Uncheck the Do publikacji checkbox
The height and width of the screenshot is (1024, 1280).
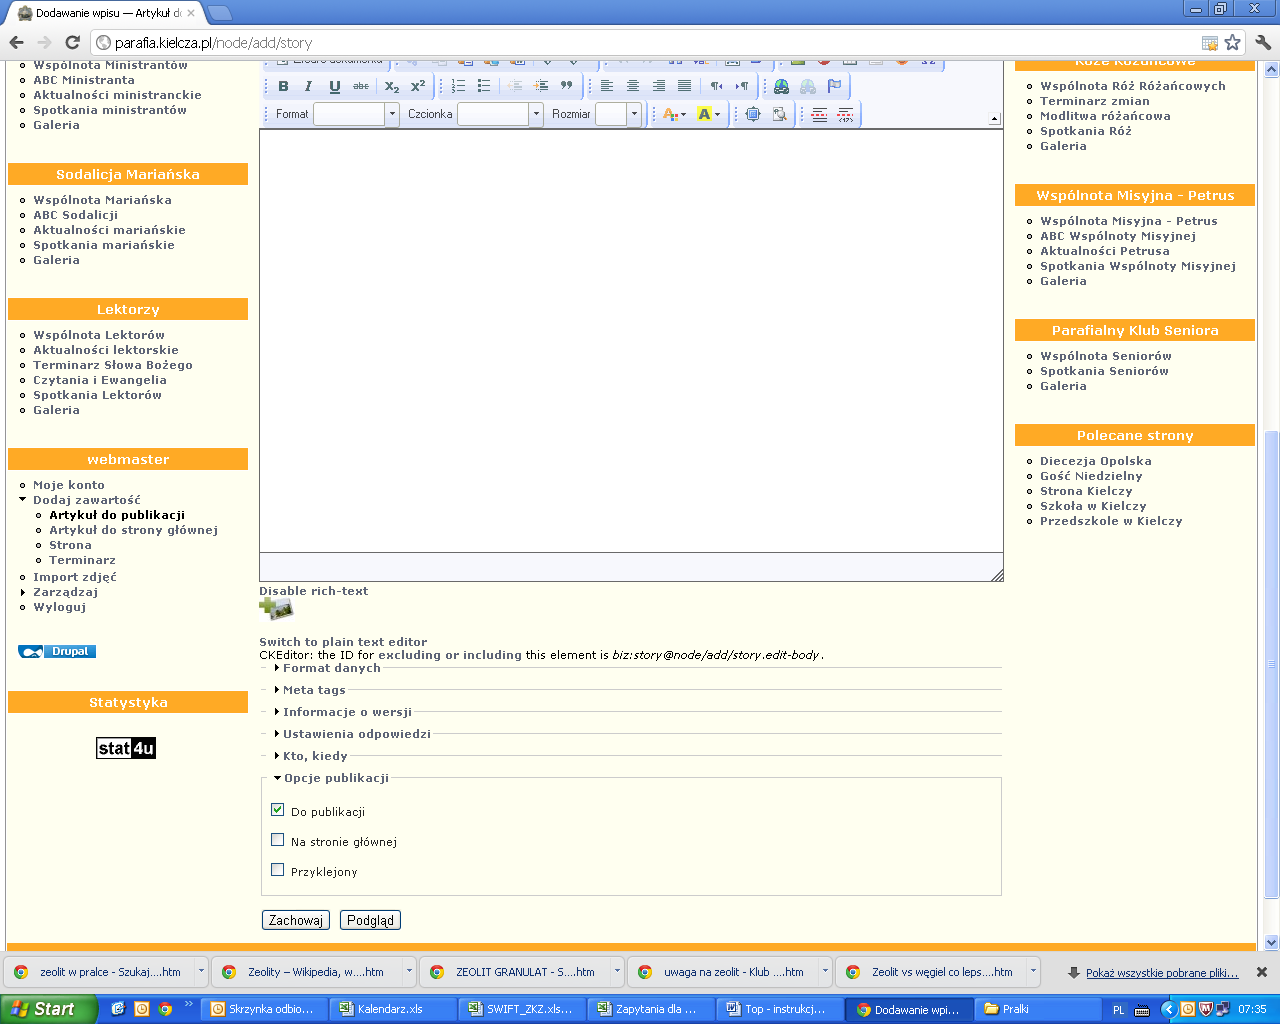(x=278, y=810)
